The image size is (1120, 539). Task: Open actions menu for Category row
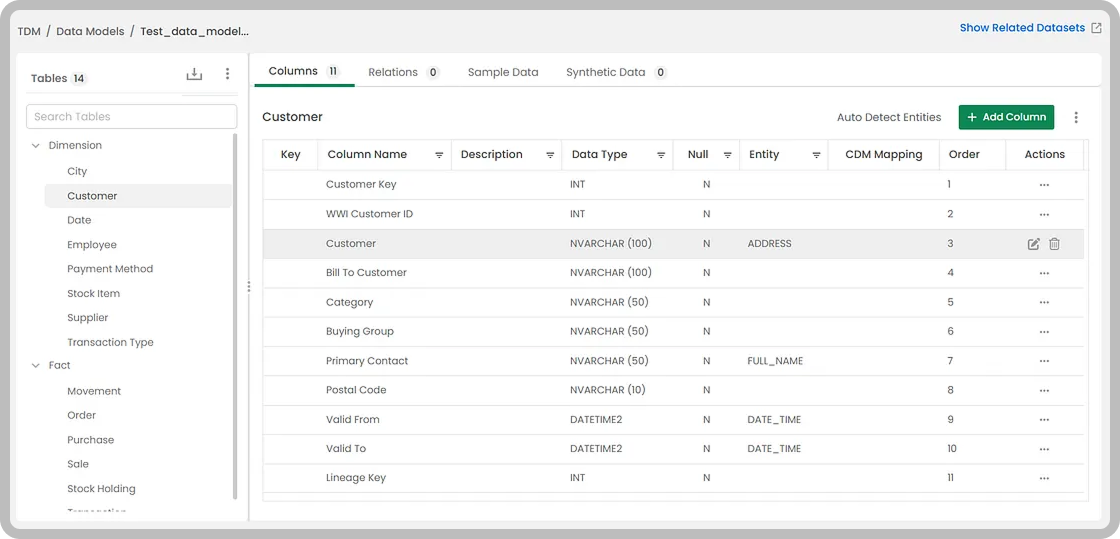tap(1044, 303)
